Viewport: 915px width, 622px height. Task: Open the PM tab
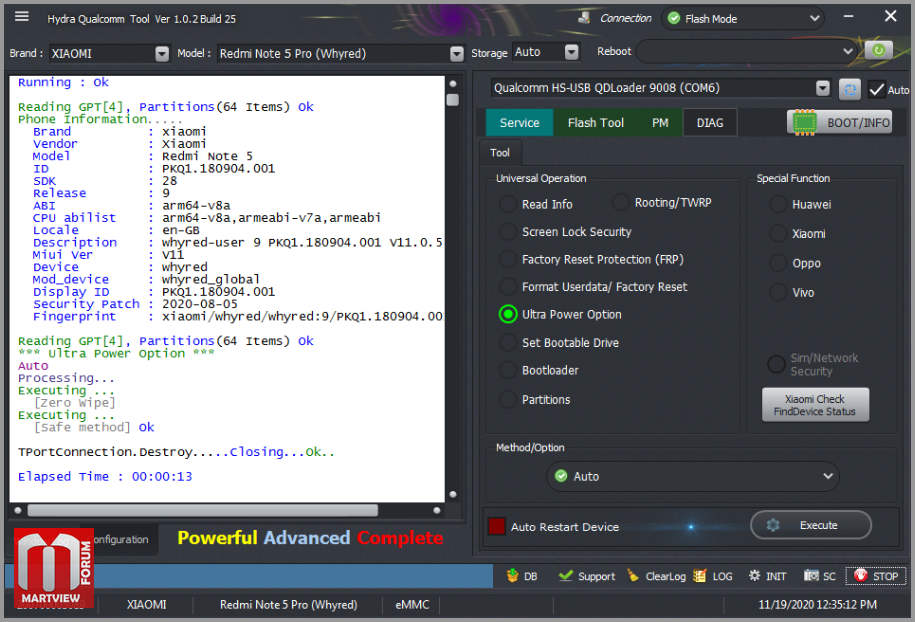click(660, 123)
